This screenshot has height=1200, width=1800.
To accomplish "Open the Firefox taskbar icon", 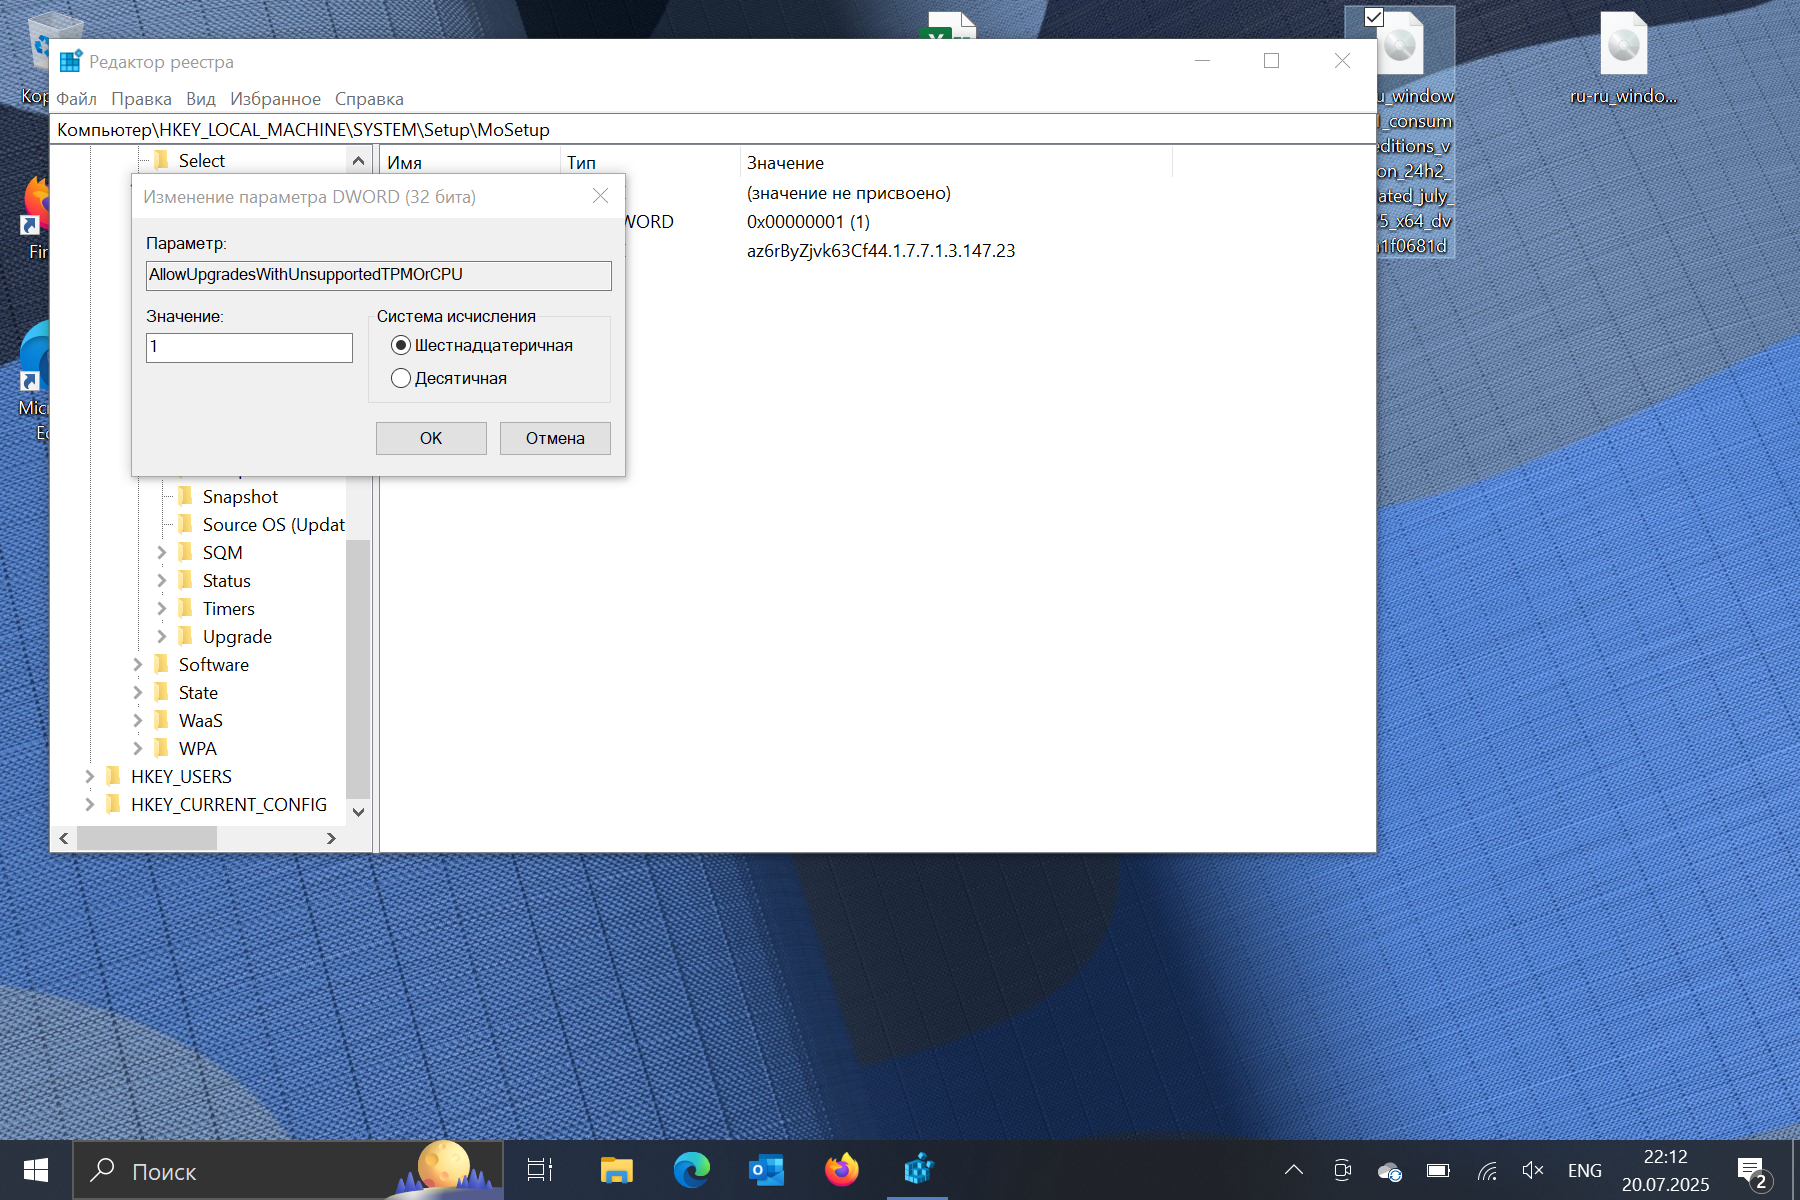I will tap(842, 1170).
